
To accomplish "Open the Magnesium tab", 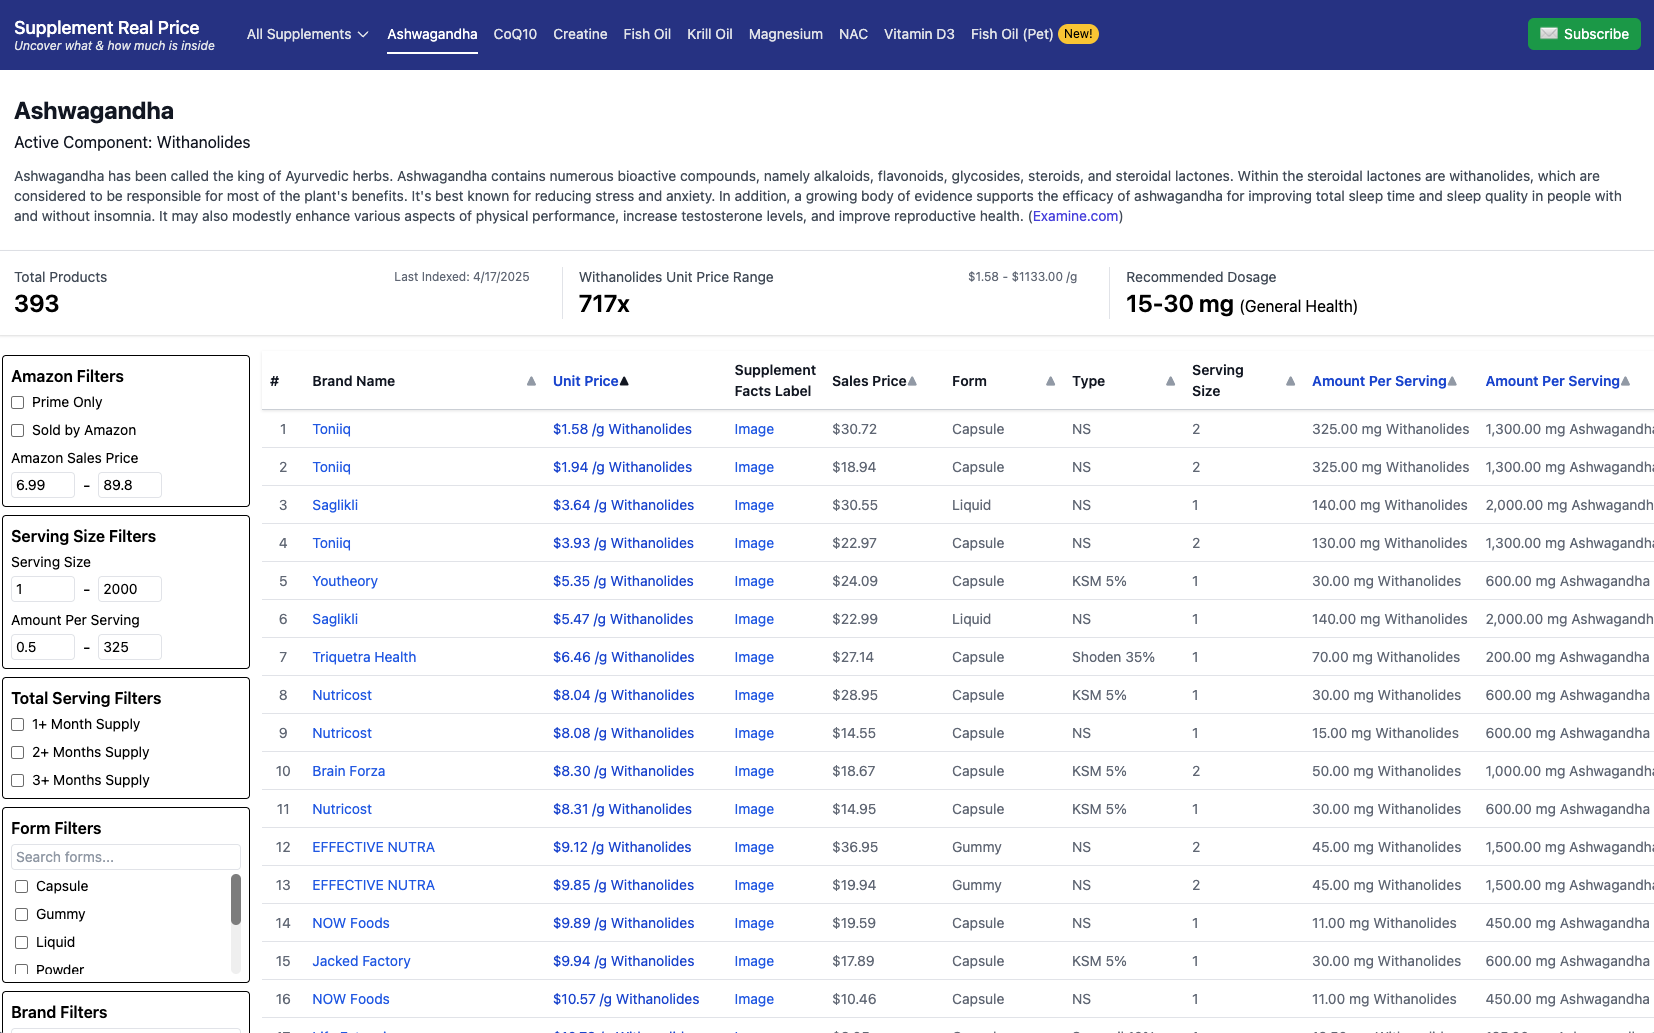I will (x=786, y=34).
